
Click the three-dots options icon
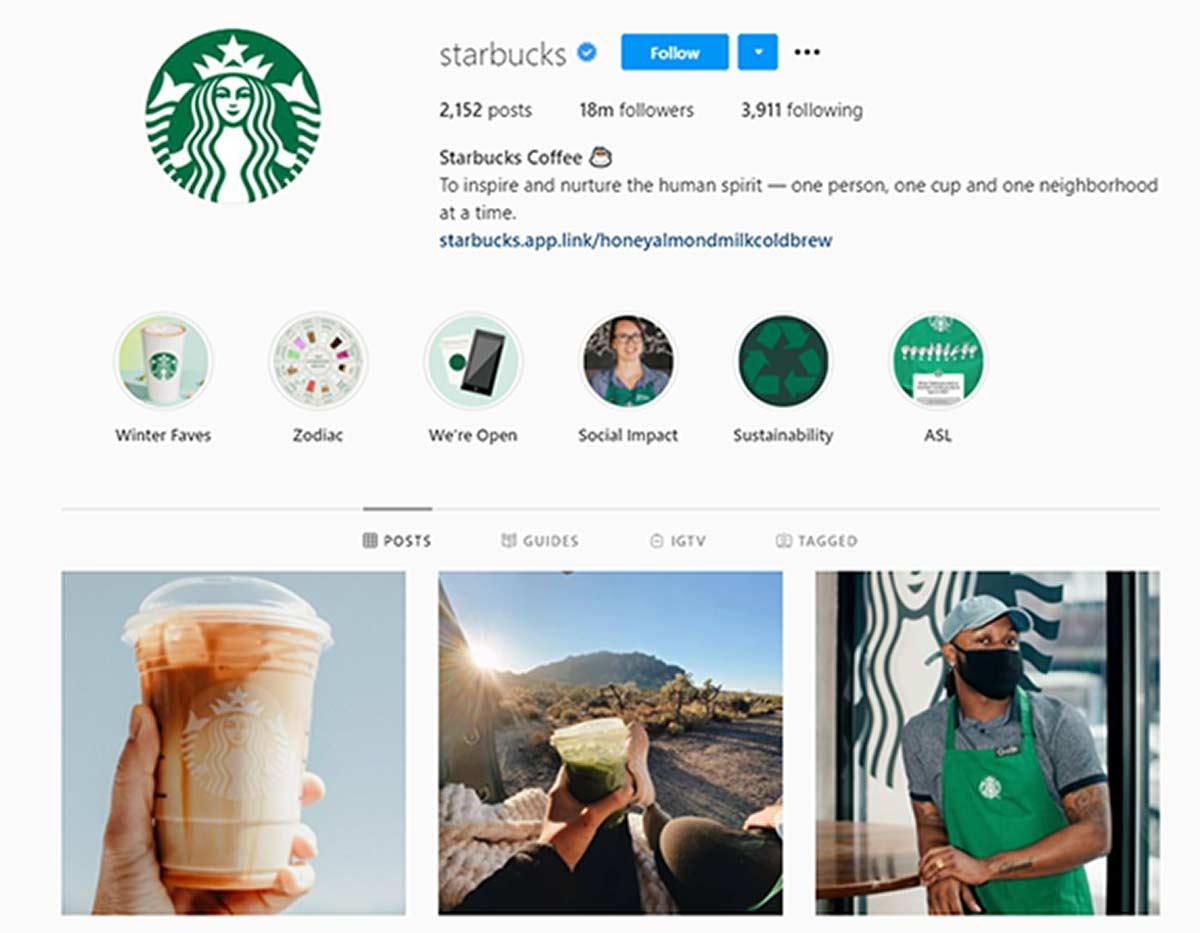(x=807, y=52)
